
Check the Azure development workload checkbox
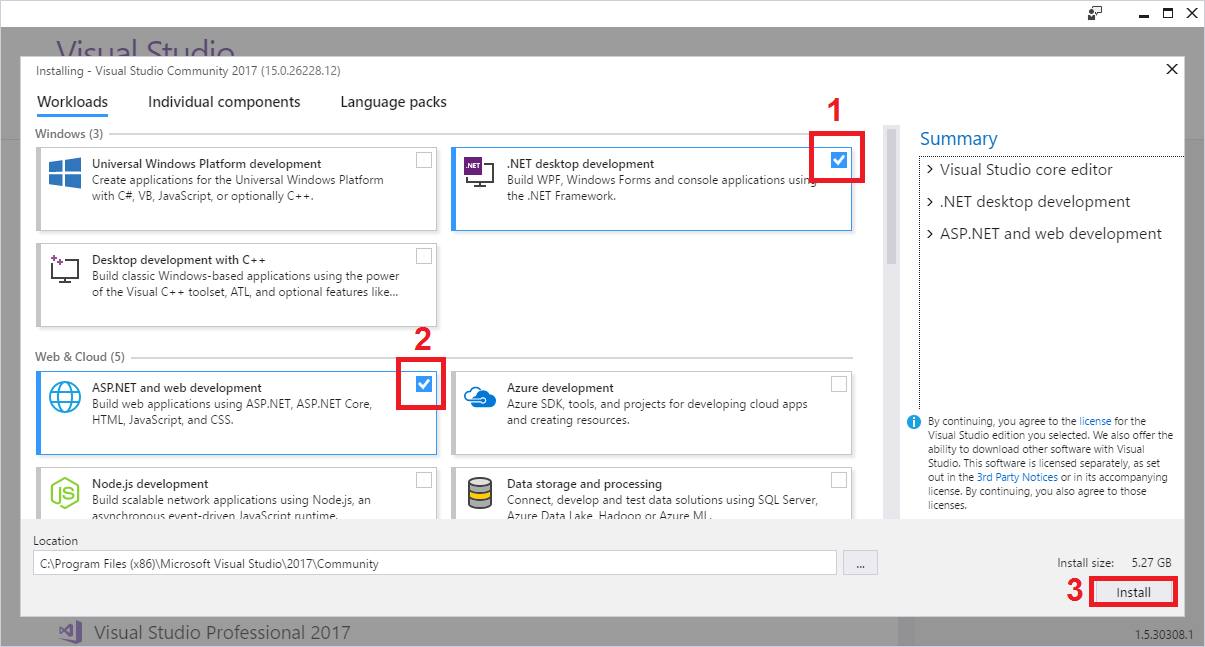[x=839, y=384]
